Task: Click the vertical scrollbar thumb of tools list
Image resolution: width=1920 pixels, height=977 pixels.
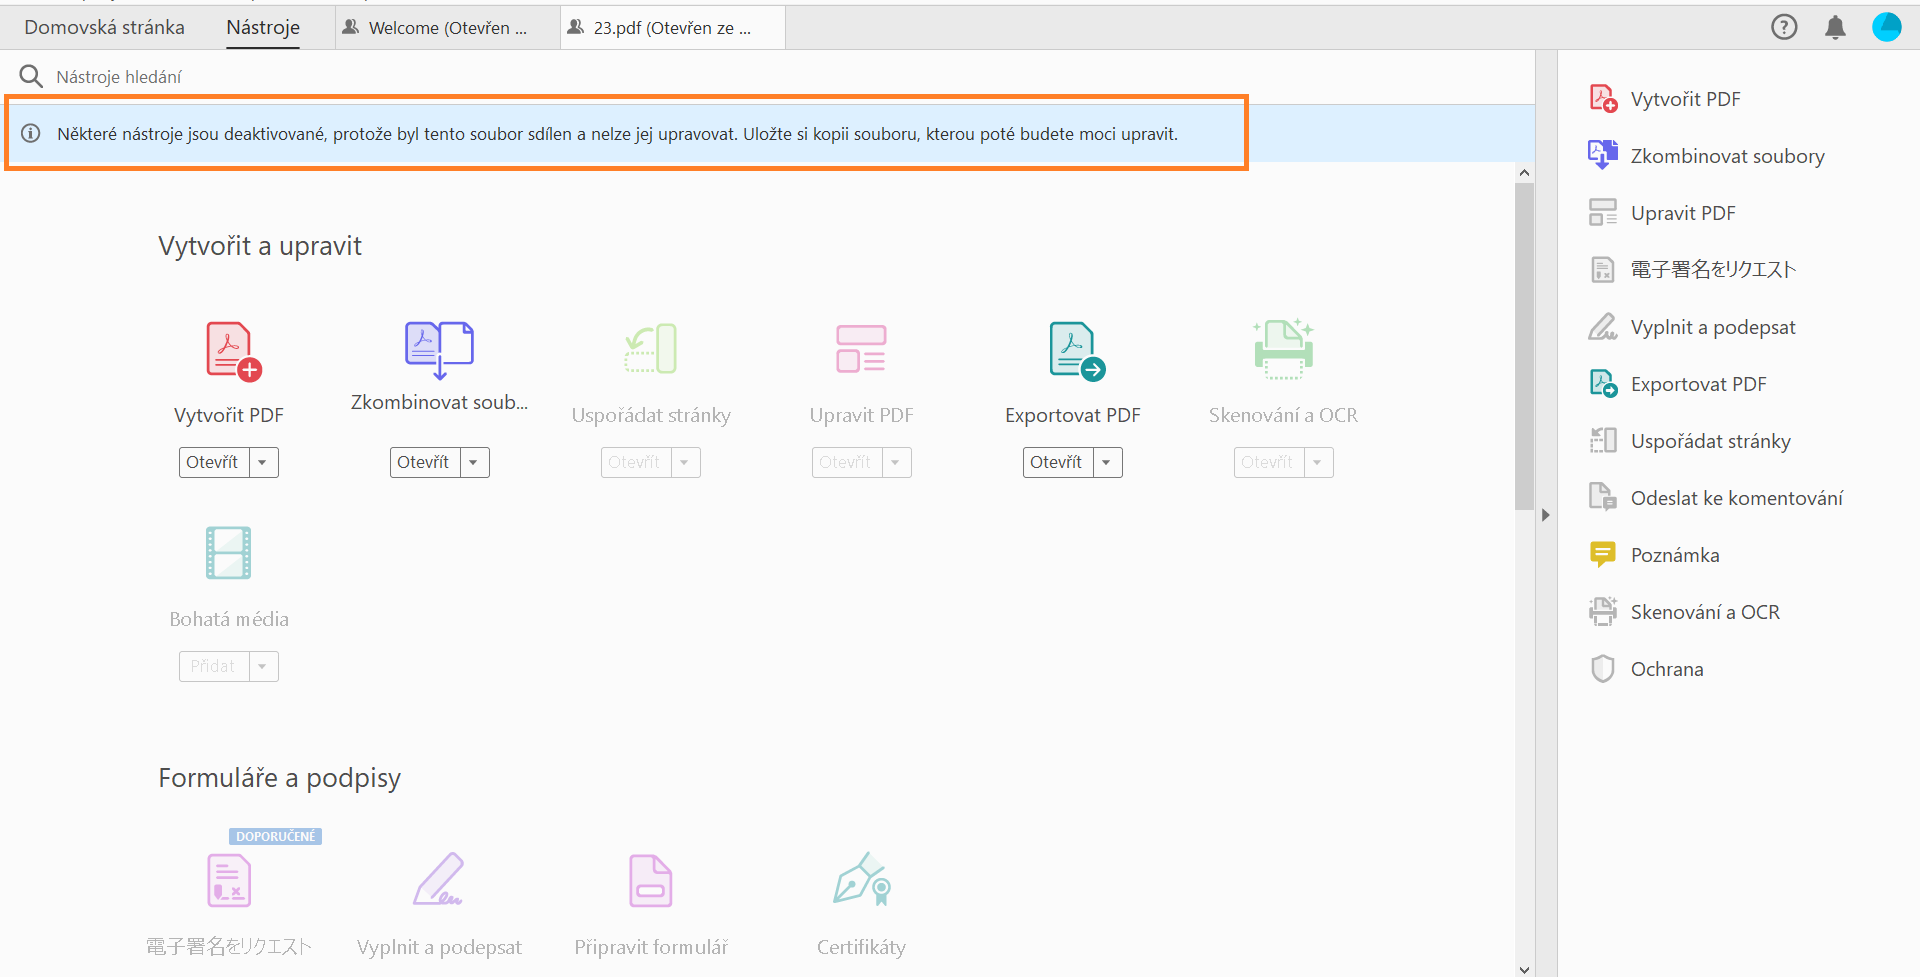Action: (1524, 346)
